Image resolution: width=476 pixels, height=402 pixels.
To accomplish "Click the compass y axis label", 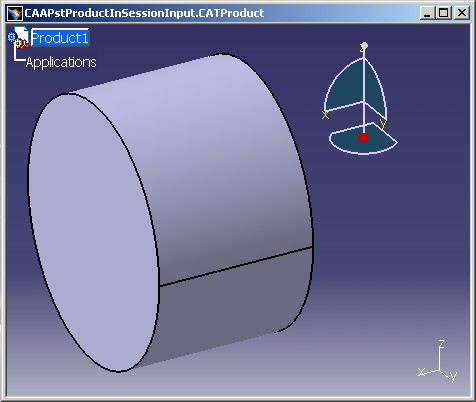I will [x=383, y=124].
